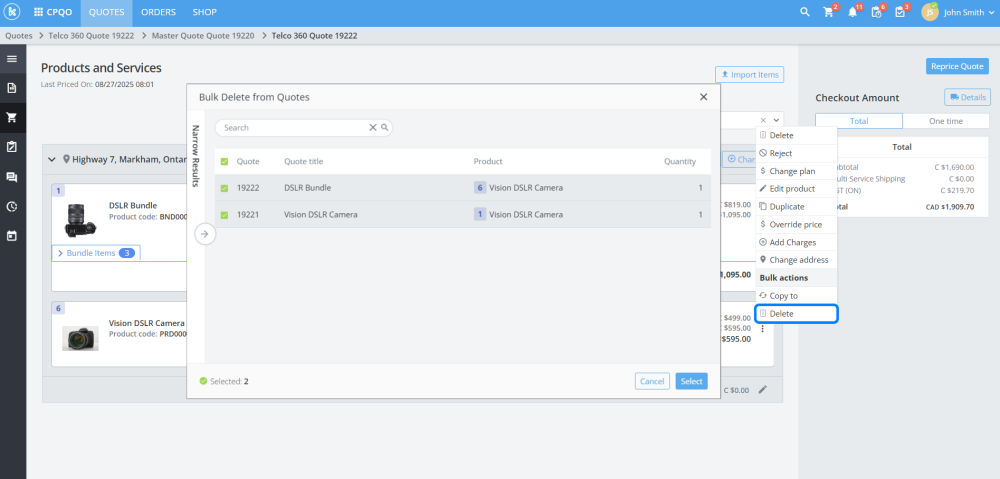This screenshot has height=479, width=1000.
Task: Click the clock icon in left sidebar
Action: coord(12,207)
